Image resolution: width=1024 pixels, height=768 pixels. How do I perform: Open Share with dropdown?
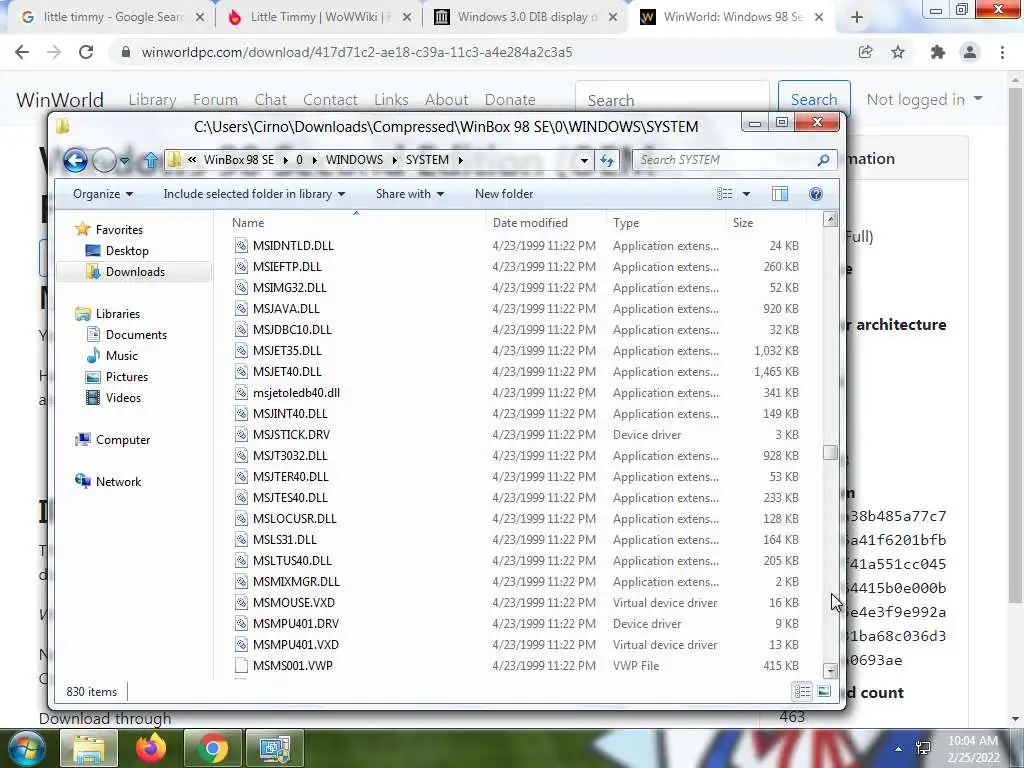click(x=409, y=194)
